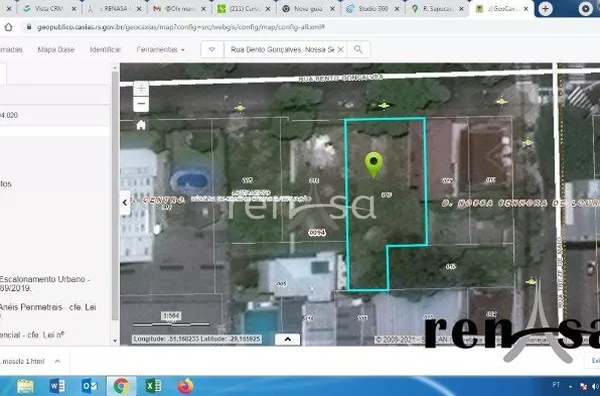Switch to the Nova guia tab
The height and width of the screenshot is (396, 600).
click(x=308, y=8)
